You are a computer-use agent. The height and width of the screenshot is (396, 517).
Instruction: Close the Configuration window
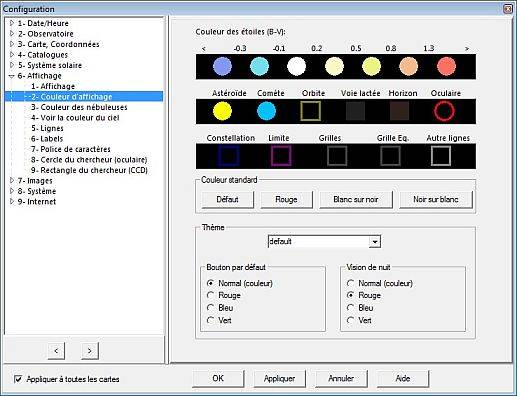508,9
